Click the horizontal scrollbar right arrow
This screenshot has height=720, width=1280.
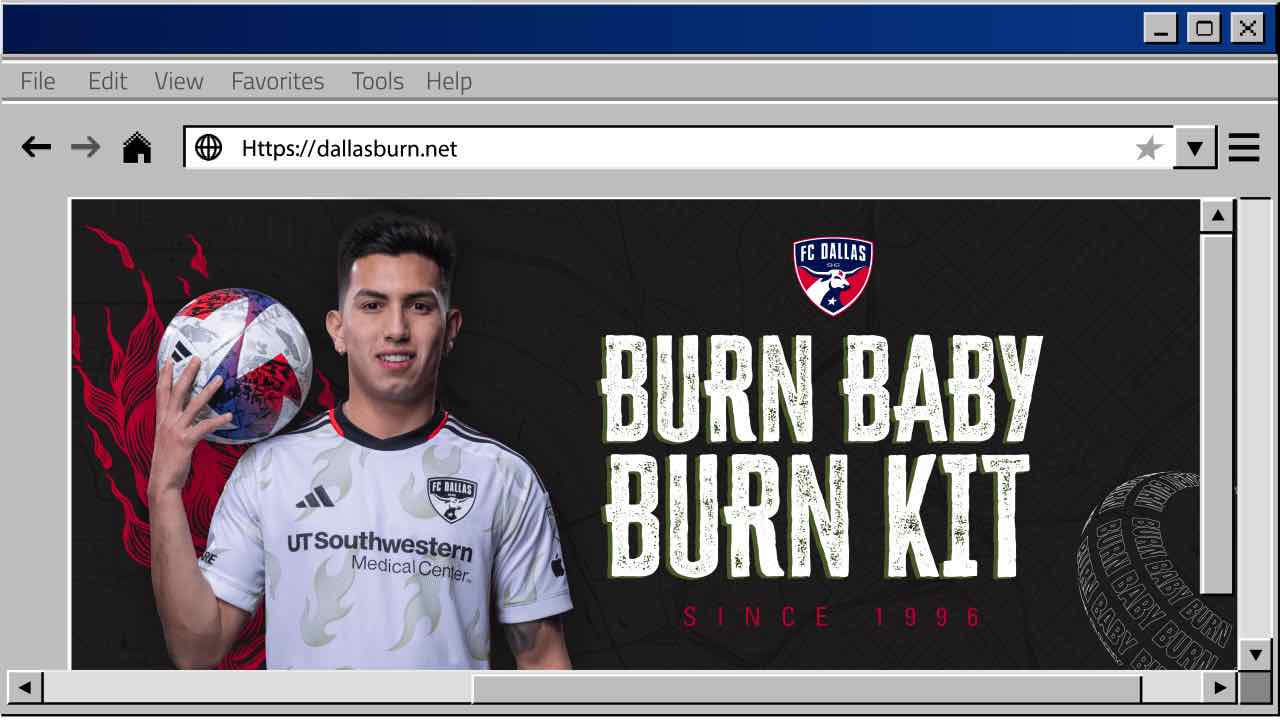point(1219,687)
